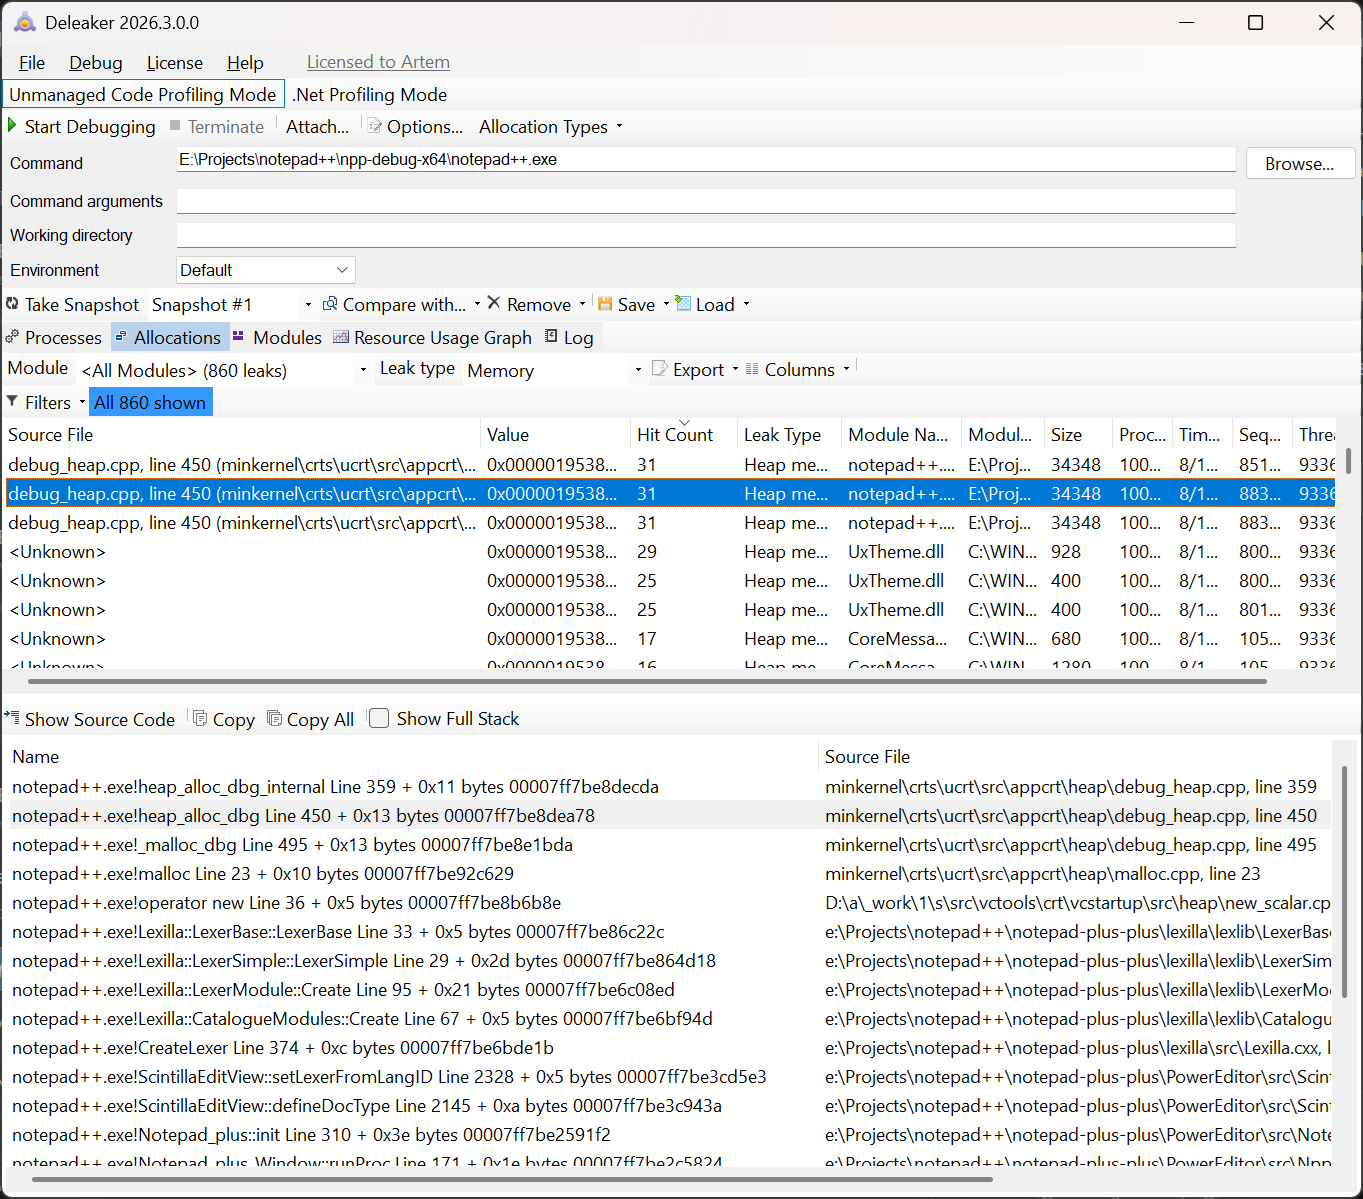Viewport: 1363px width, 1199px height.
Task: Switch to the Log tab
Action: (x=569, y=337)
